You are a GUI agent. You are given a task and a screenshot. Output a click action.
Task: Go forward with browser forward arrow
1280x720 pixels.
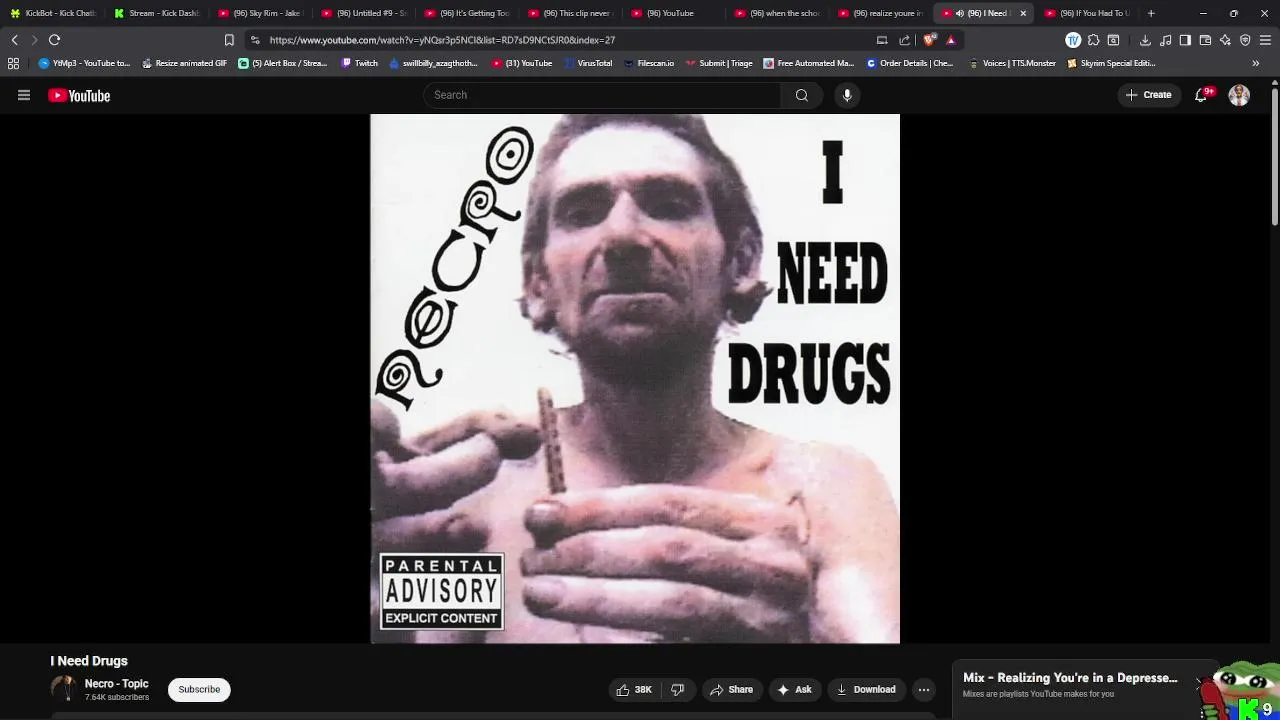point(34,40)
